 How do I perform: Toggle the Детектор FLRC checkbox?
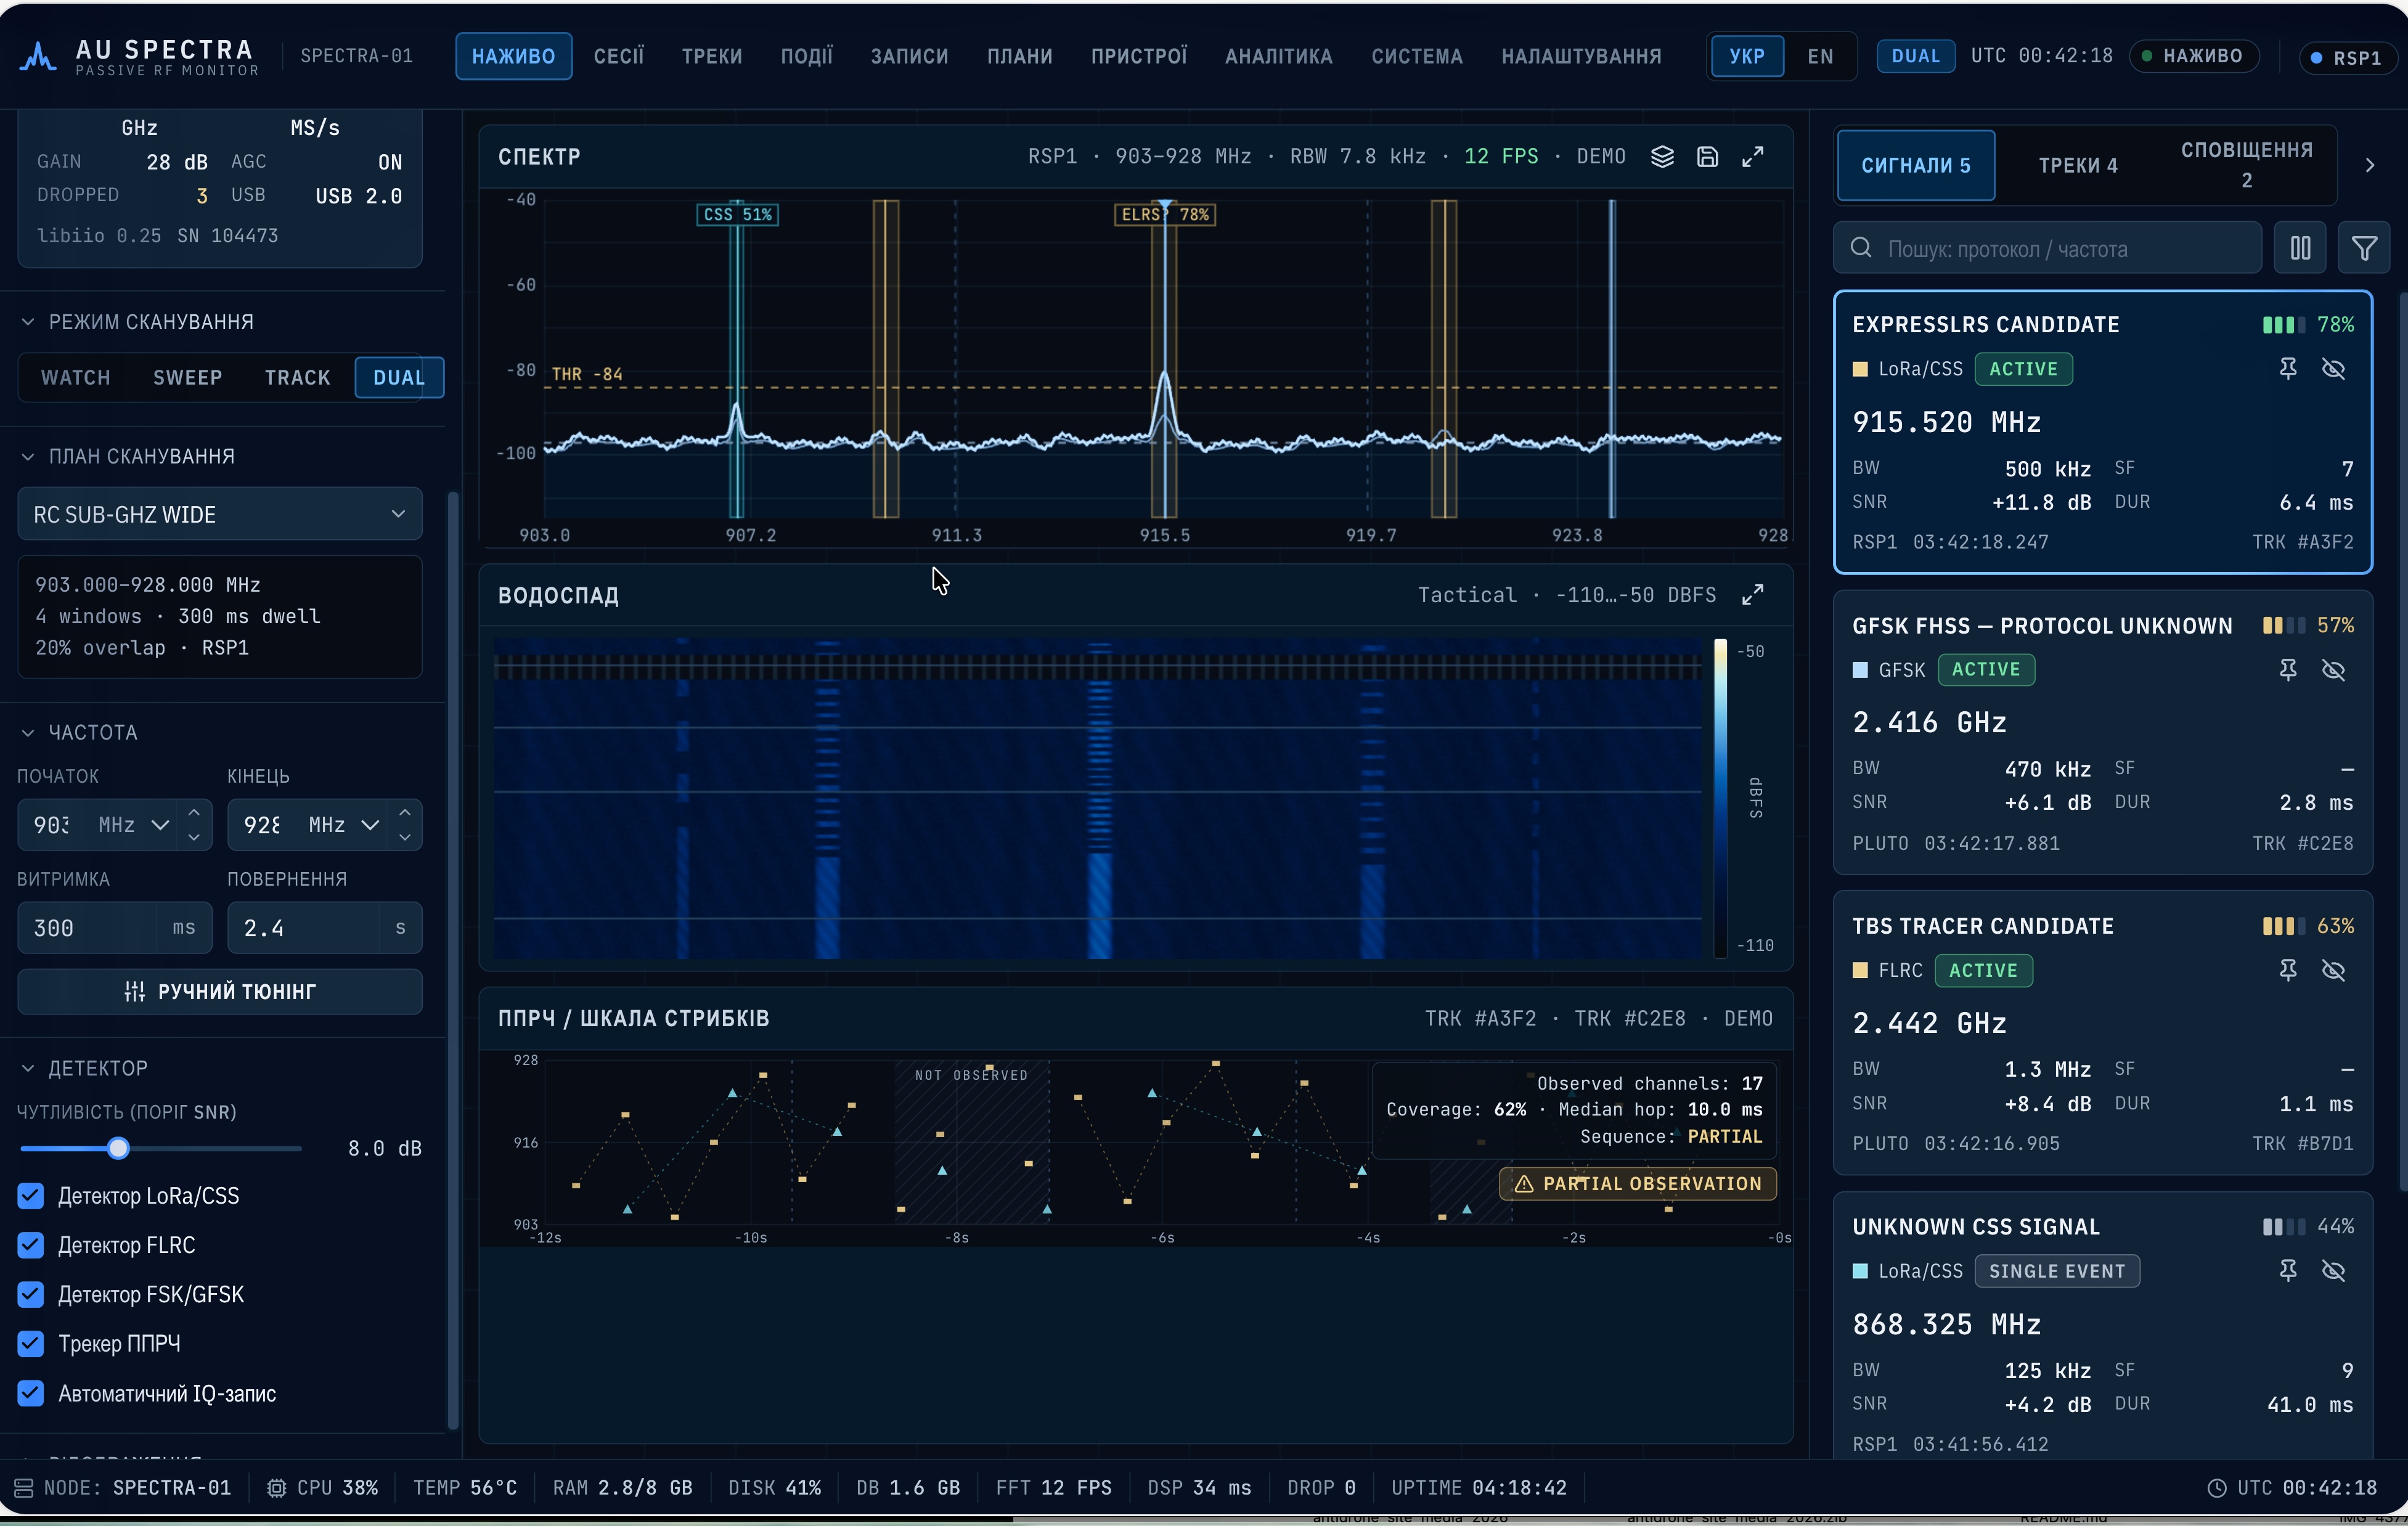pyautogui.click(x=31, y=1245)
